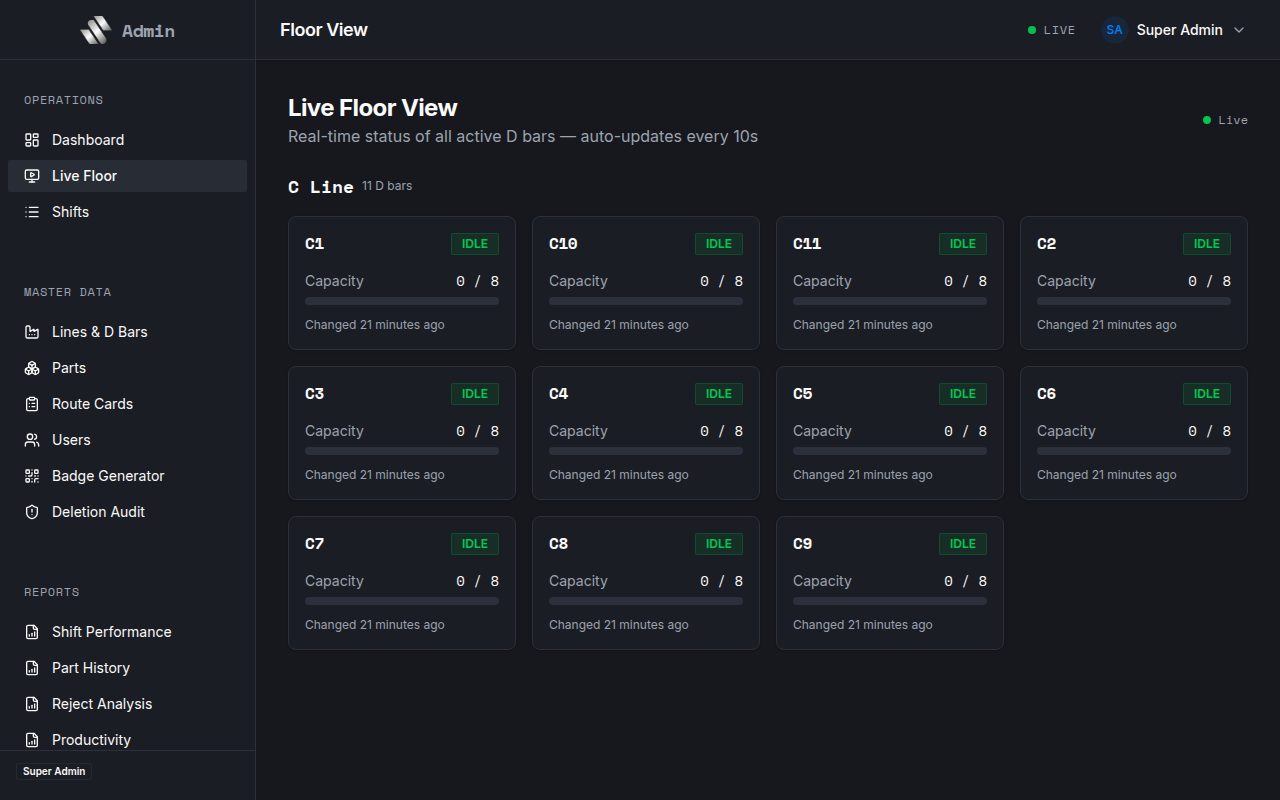Click the Reject Analysis report icon
Image resolution: width=1280 pixels, height=800 pixels.
[x=32, y=704]
